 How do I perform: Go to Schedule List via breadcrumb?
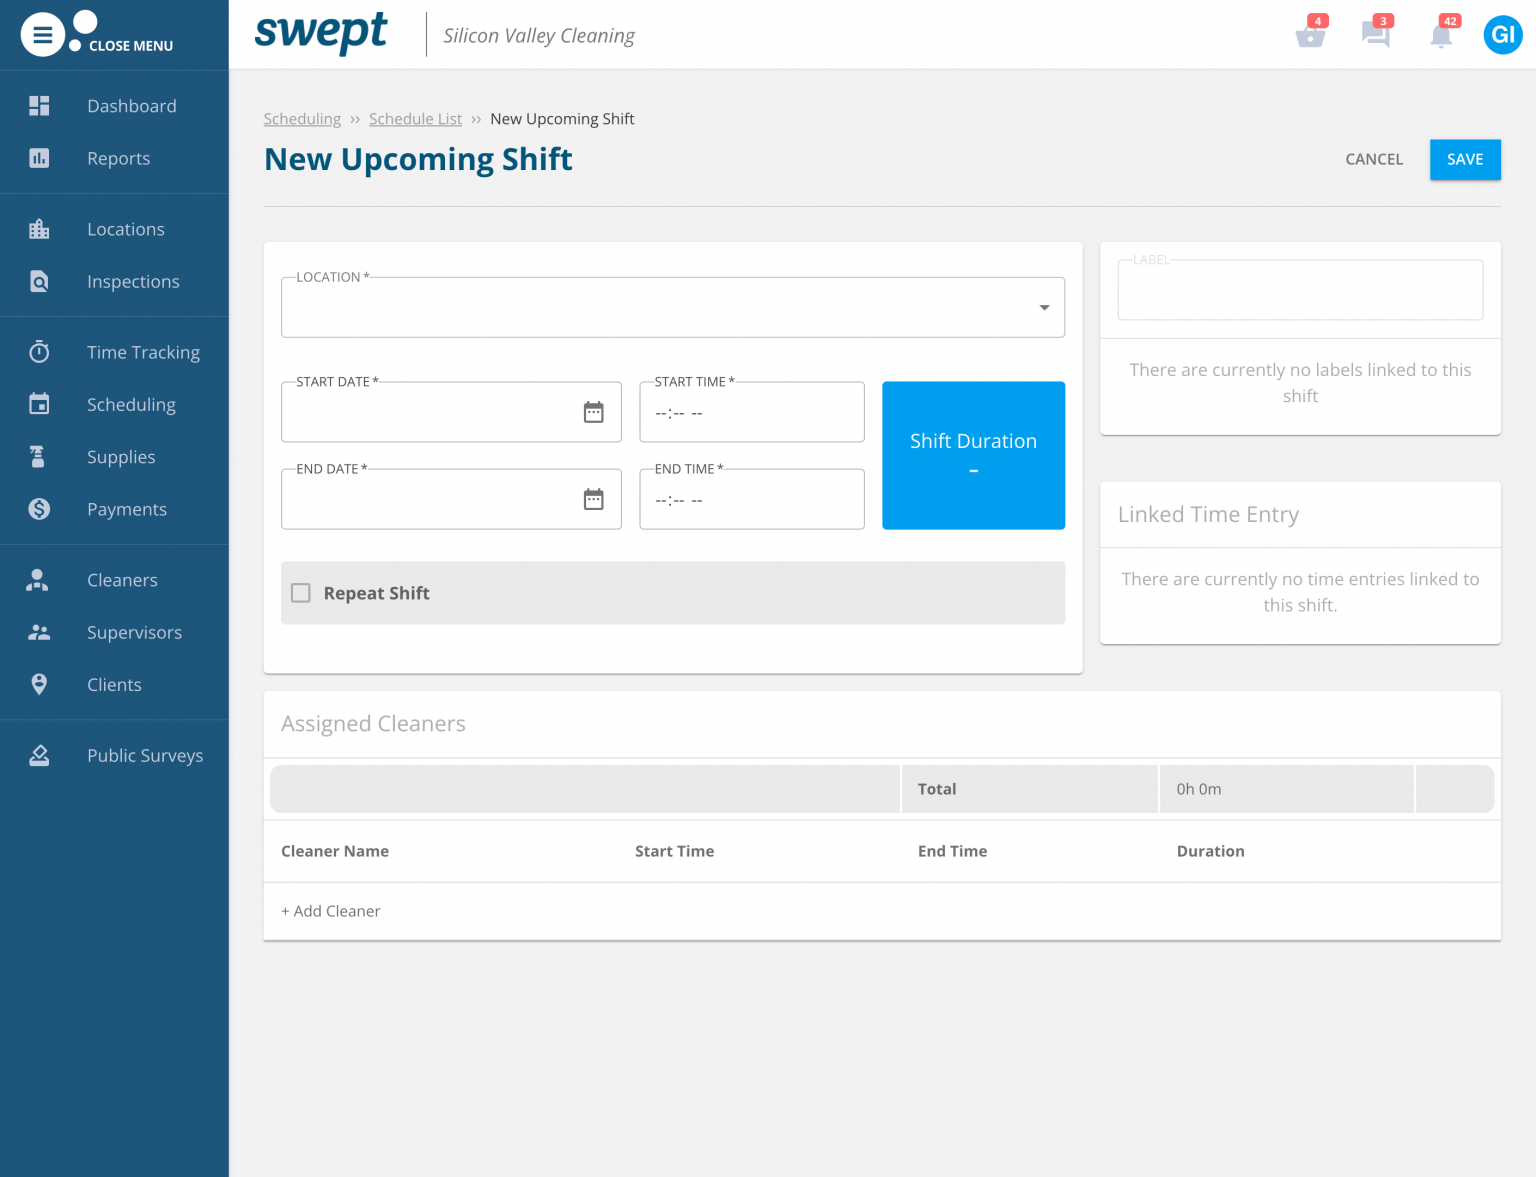click(x=415, y=118)
